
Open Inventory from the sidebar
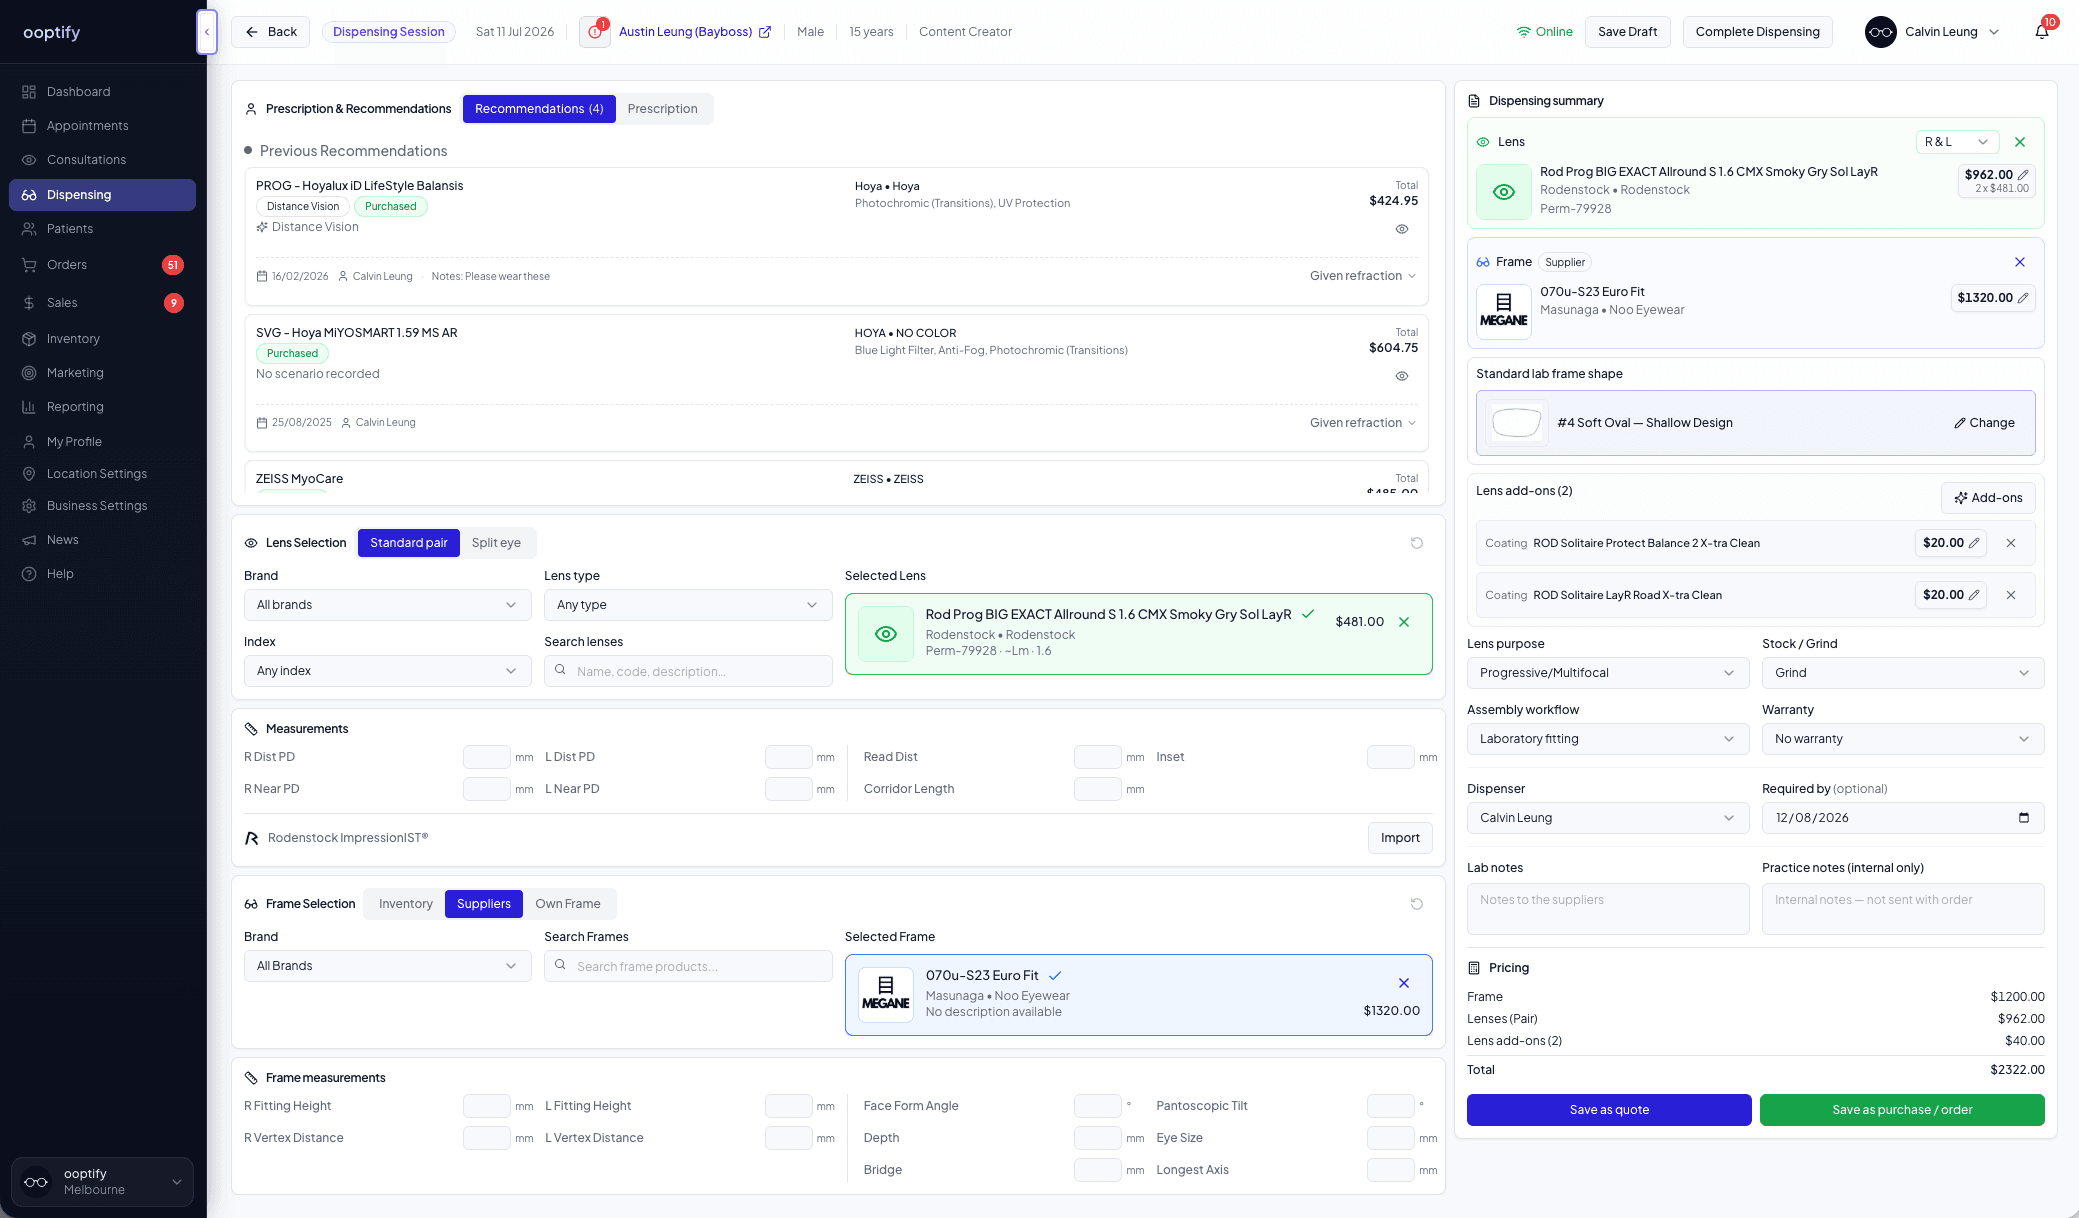point(102,339)
